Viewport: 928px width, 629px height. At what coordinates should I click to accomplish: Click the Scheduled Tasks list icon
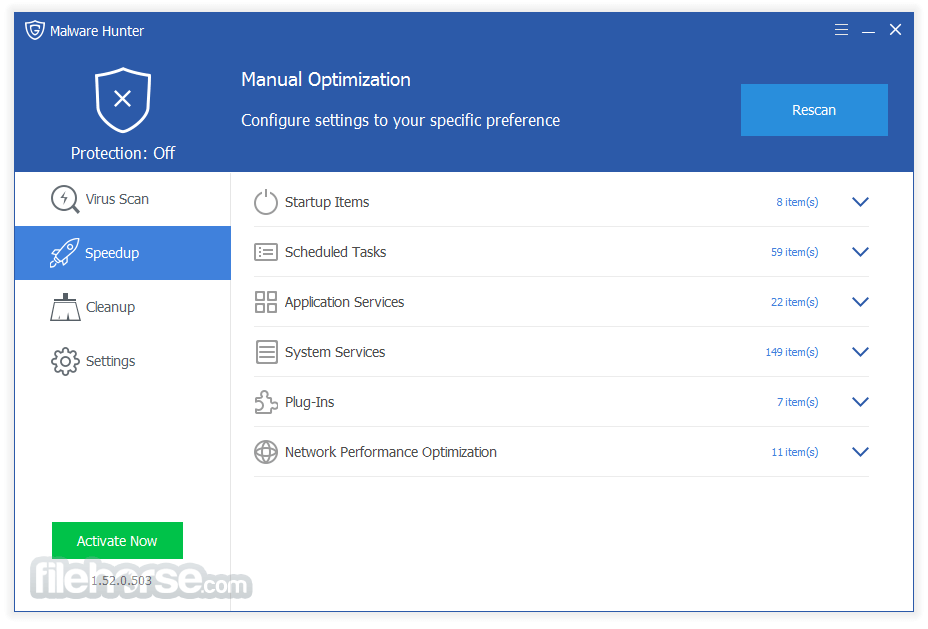tap(266, 252)
